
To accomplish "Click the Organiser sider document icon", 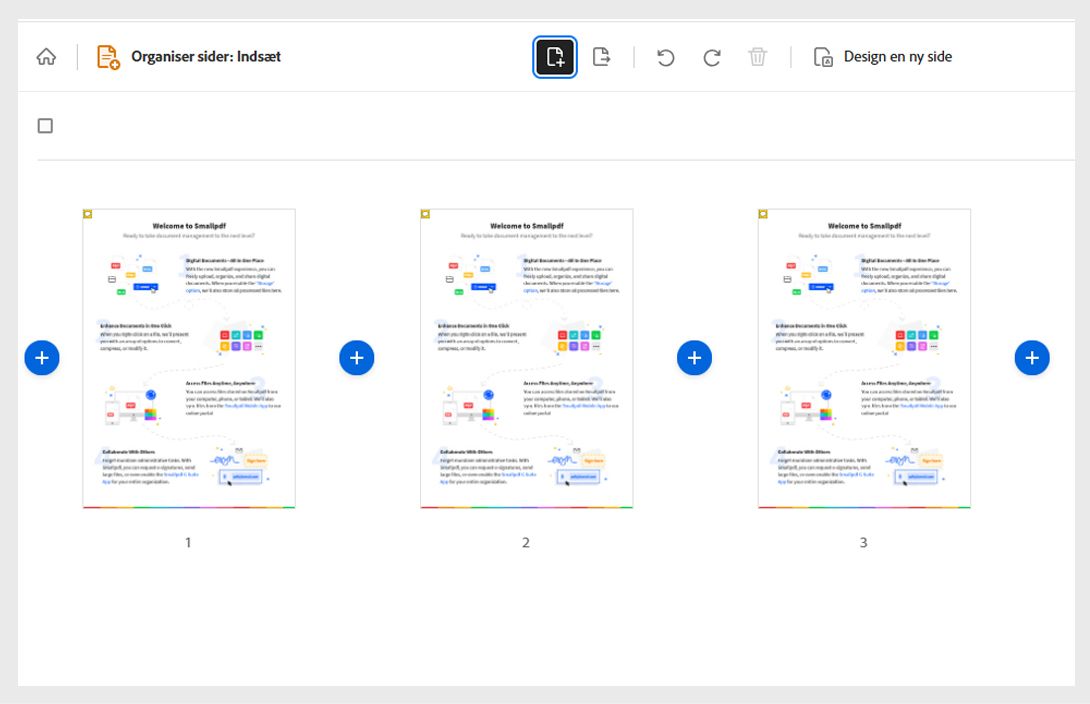I will [x=109, y=56].
